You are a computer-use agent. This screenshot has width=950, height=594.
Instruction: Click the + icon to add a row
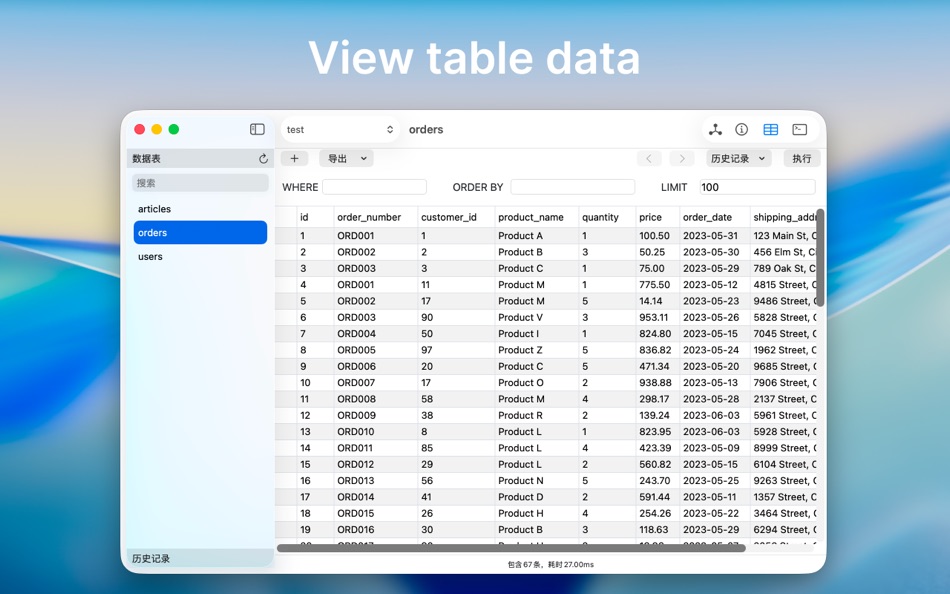[x=294, y=158]
